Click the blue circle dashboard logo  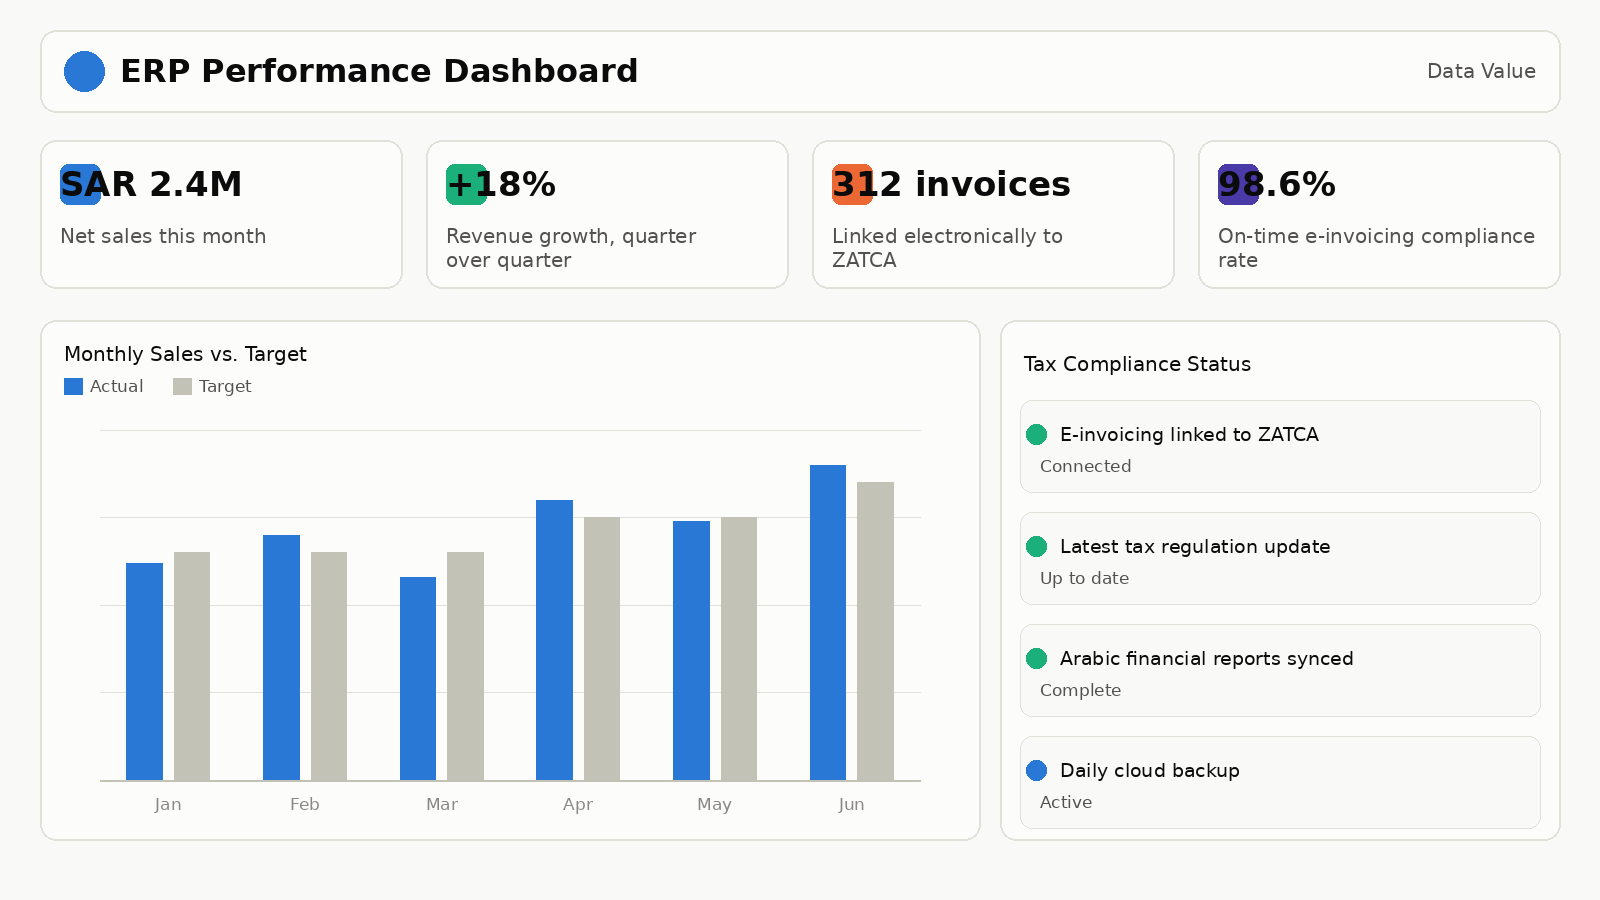click(x=84, y=71)
